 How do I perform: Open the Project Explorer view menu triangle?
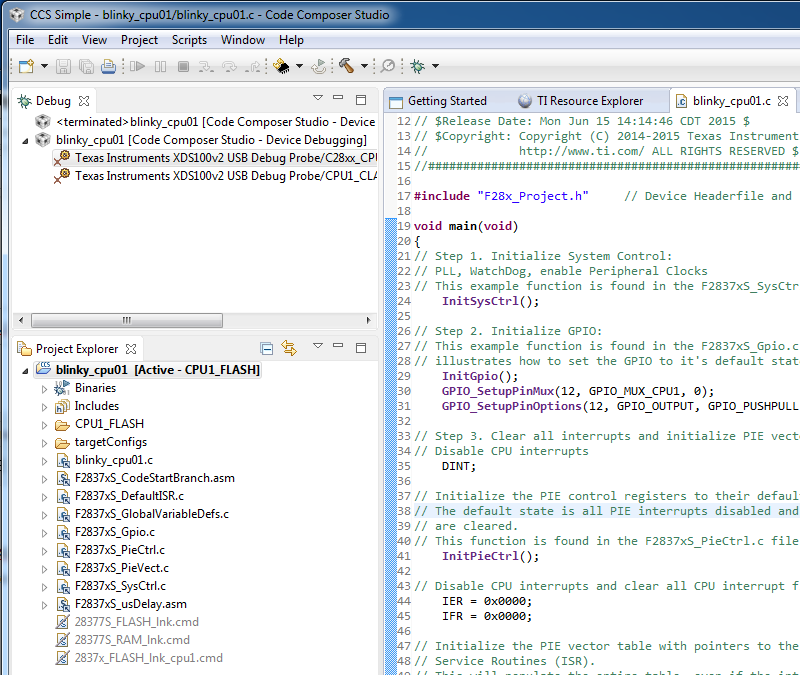(318, 345)
